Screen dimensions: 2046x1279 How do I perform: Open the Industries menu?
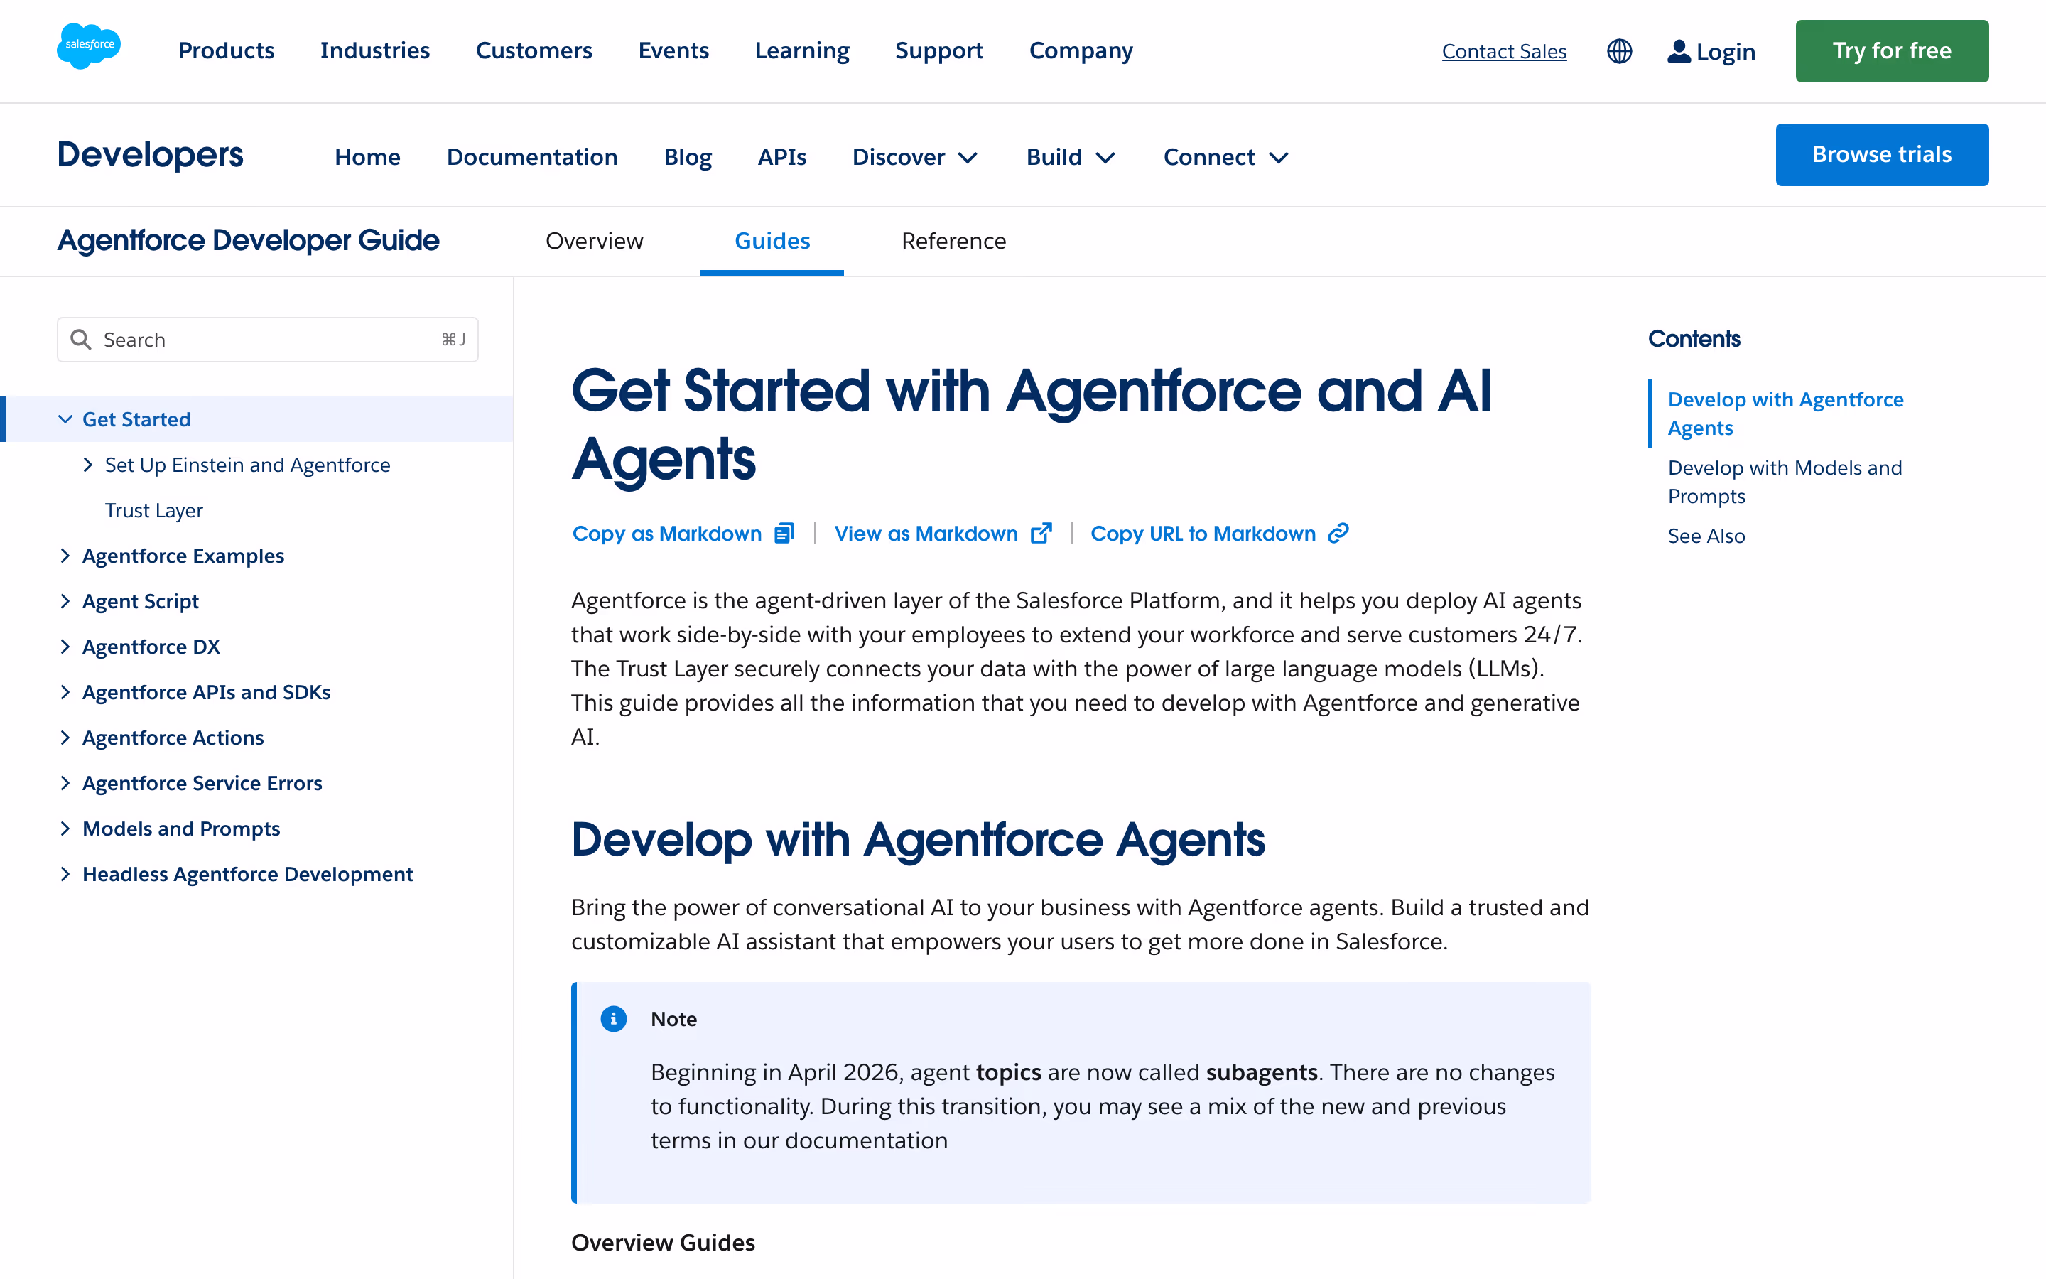point(375,50)
